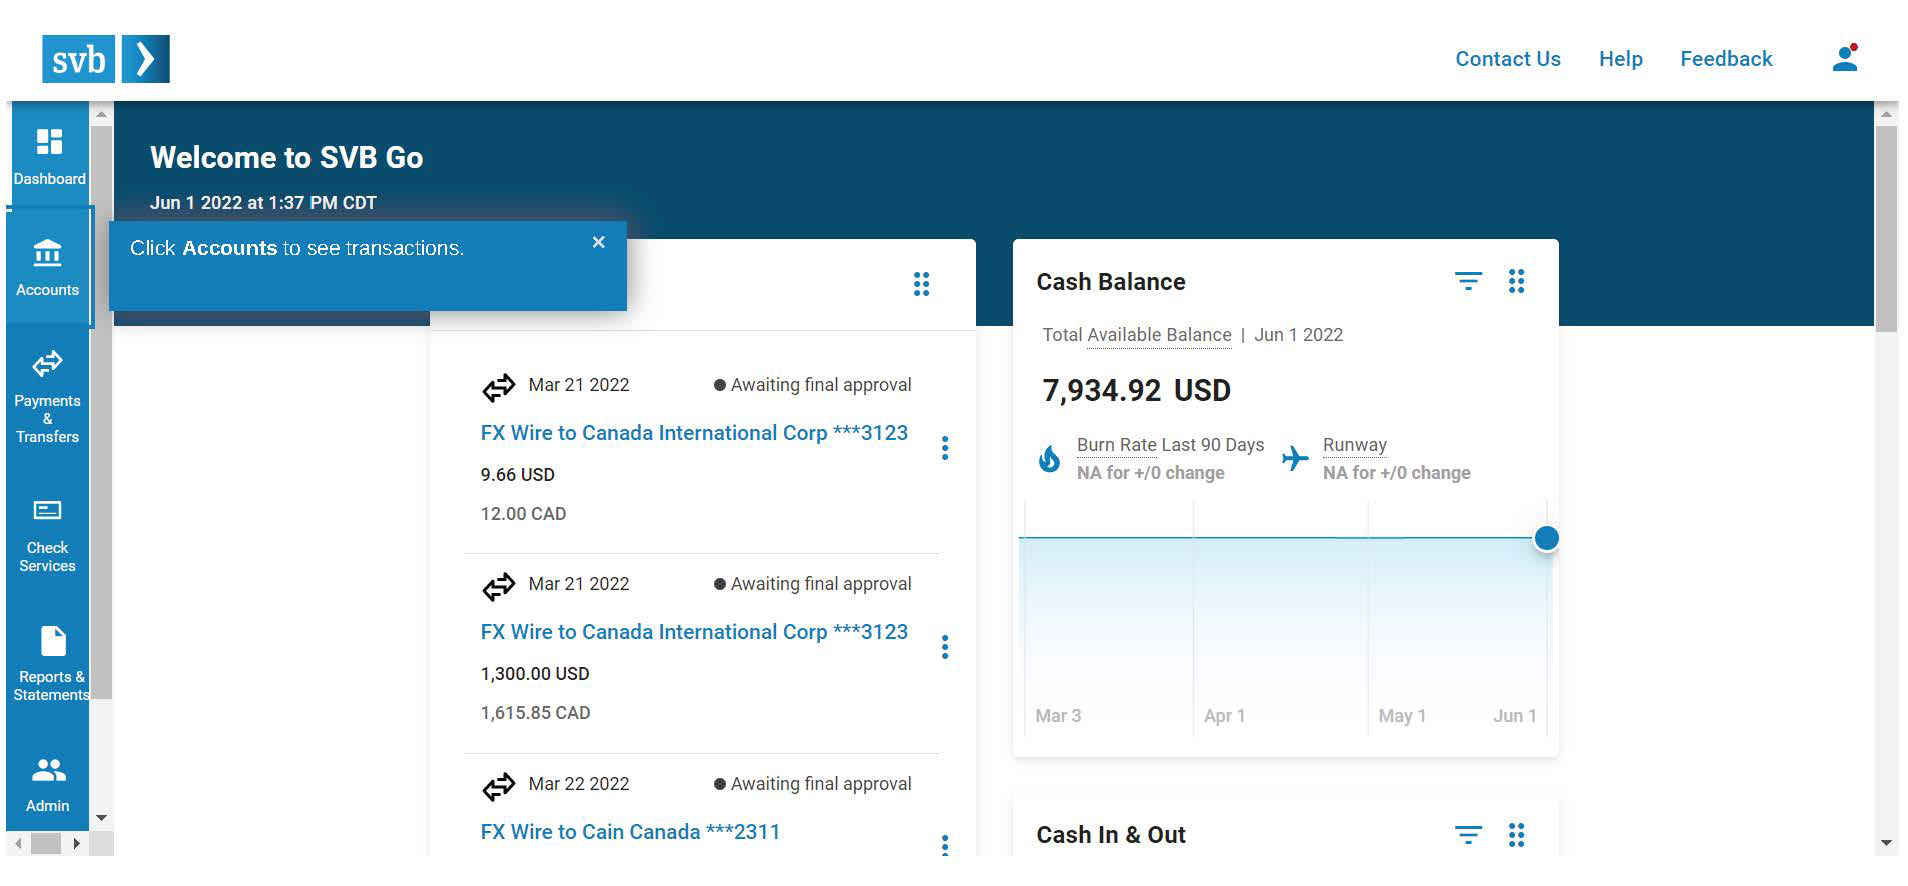The height and width of the screenshot is (886, 1908).
Task: Click sidebar horizontal scroll left arrow
Action: tap(18, 844)
